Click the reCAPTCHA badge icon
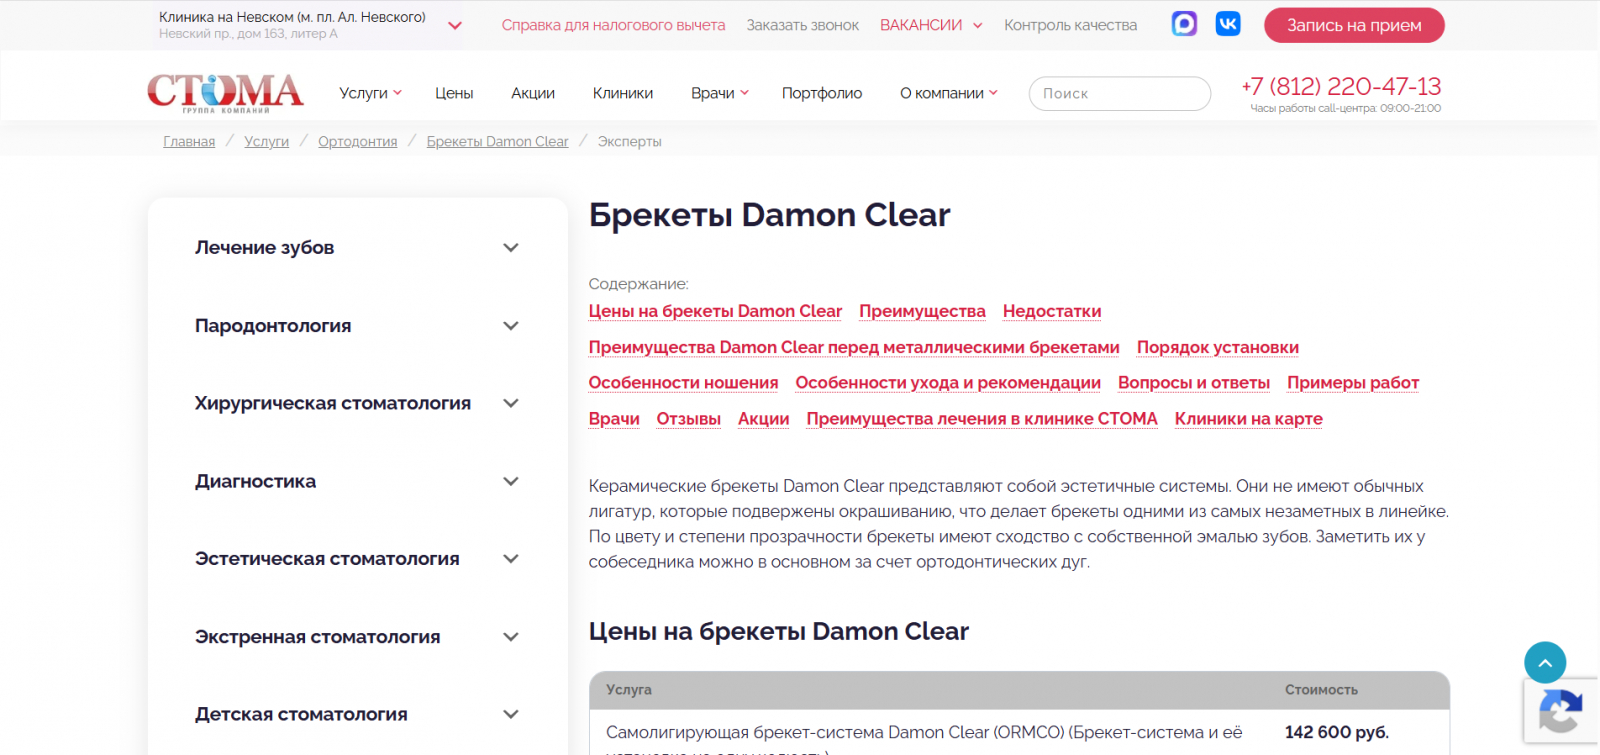The image size is (1600, 755). pos(1560,713)
